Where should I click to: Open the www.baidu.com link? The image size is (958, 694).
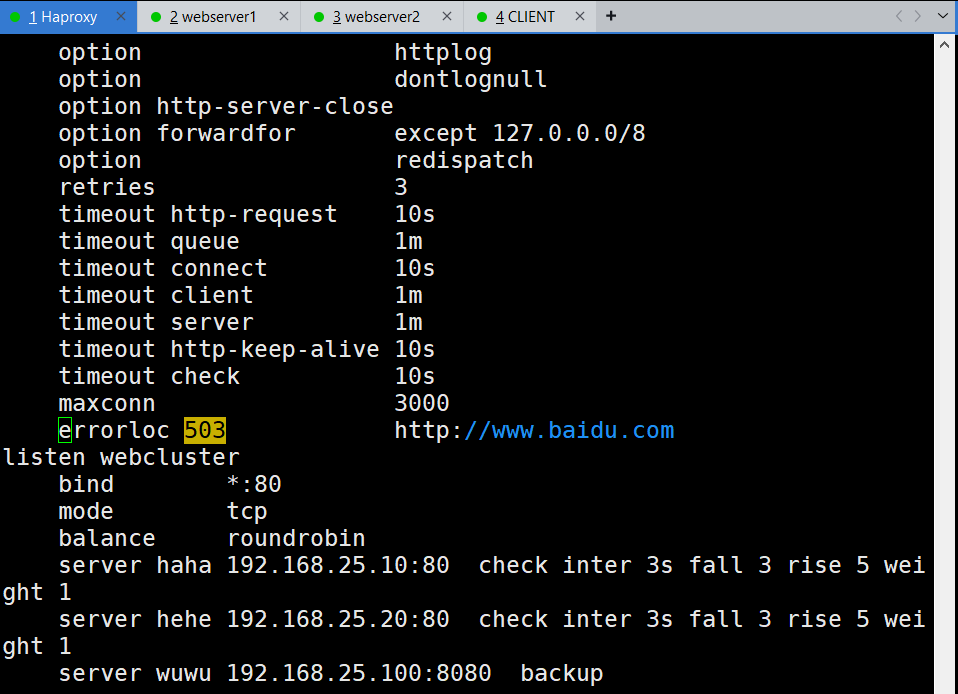coord(569,431)
